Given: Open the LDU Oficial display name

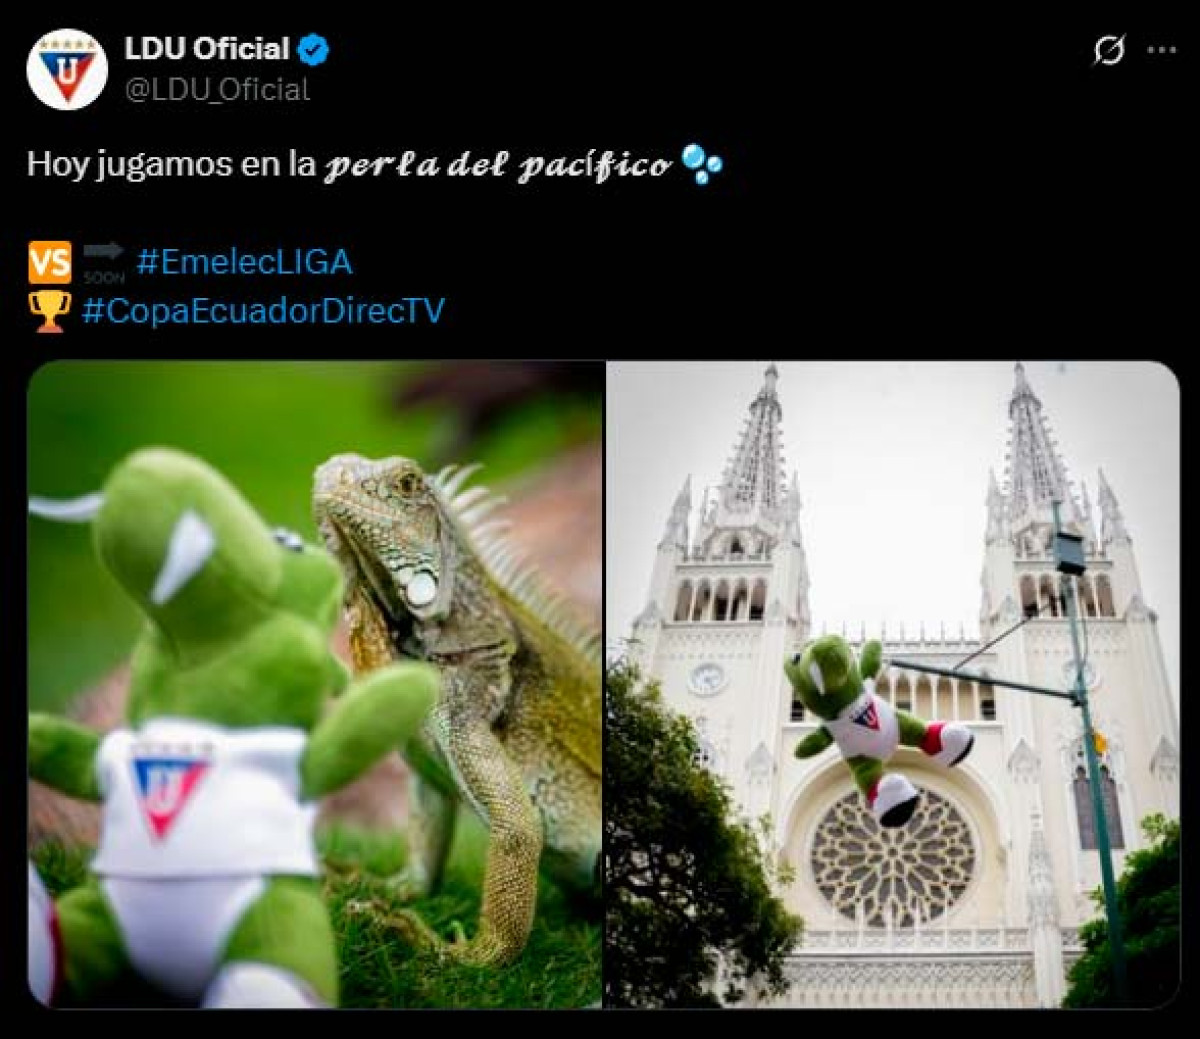Looking at the screenshot, I should point(207,48).
